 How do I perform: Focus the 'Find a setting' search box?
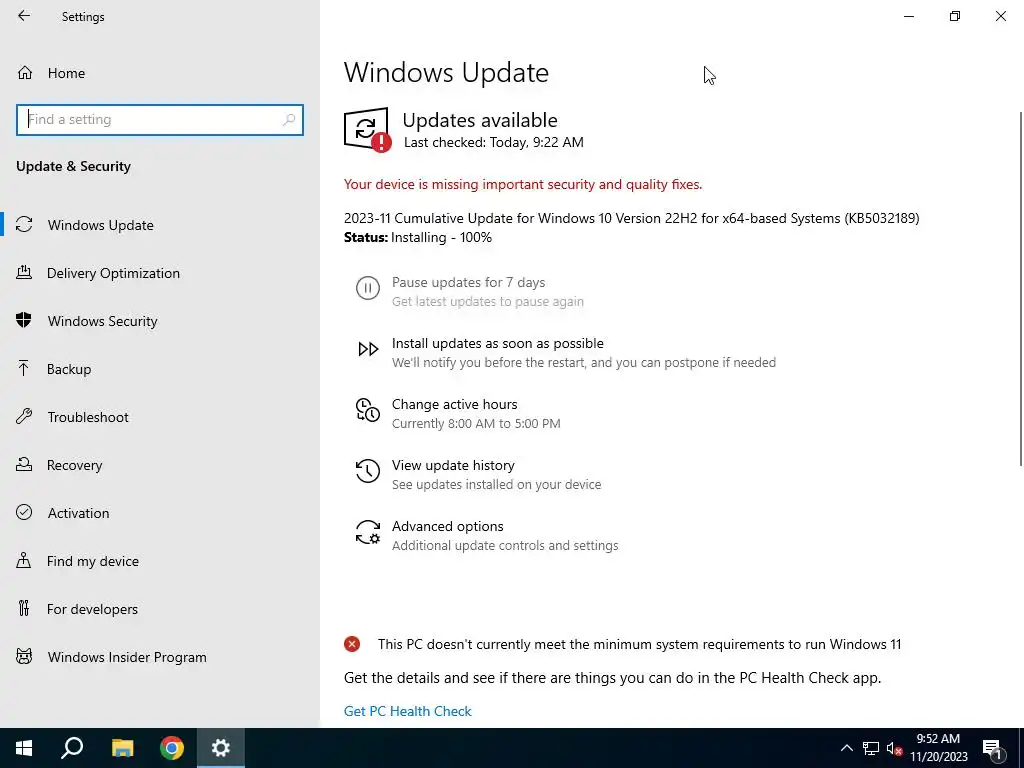pos(159,120)
